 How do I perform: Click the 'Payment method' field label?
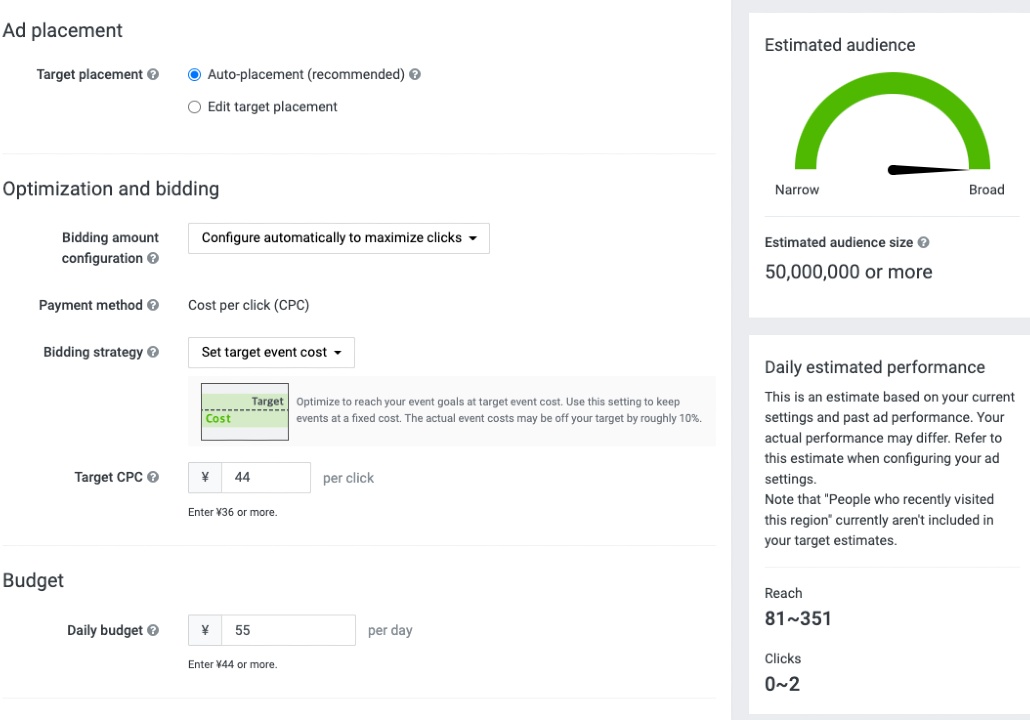tap(91, 305)
